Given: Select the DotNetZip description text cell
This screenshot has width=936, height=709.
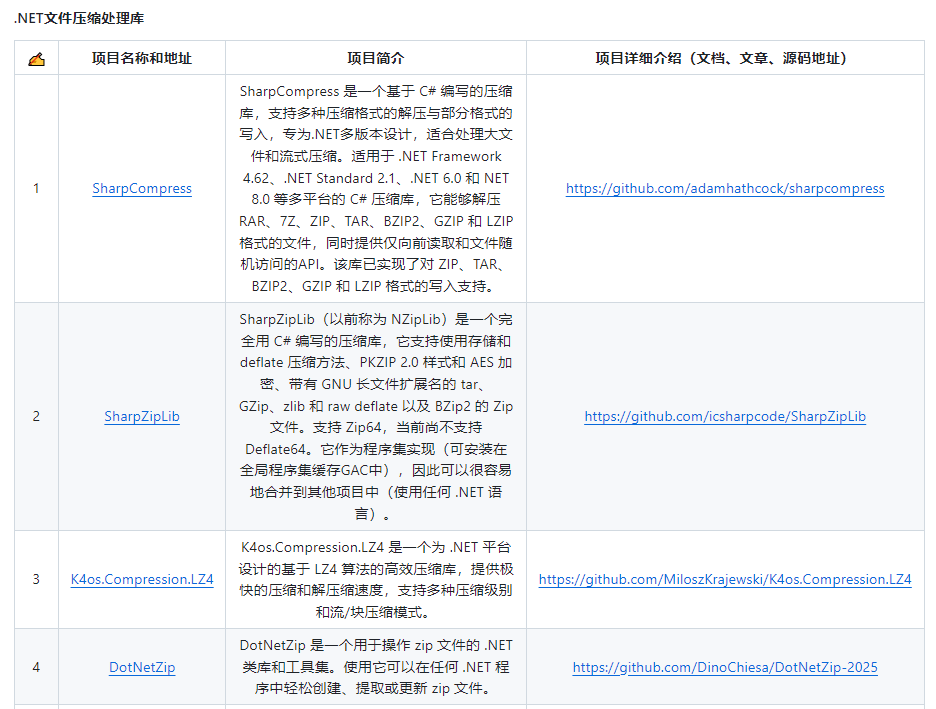Looking at the screenshot, I should click(x=375, y=667).
